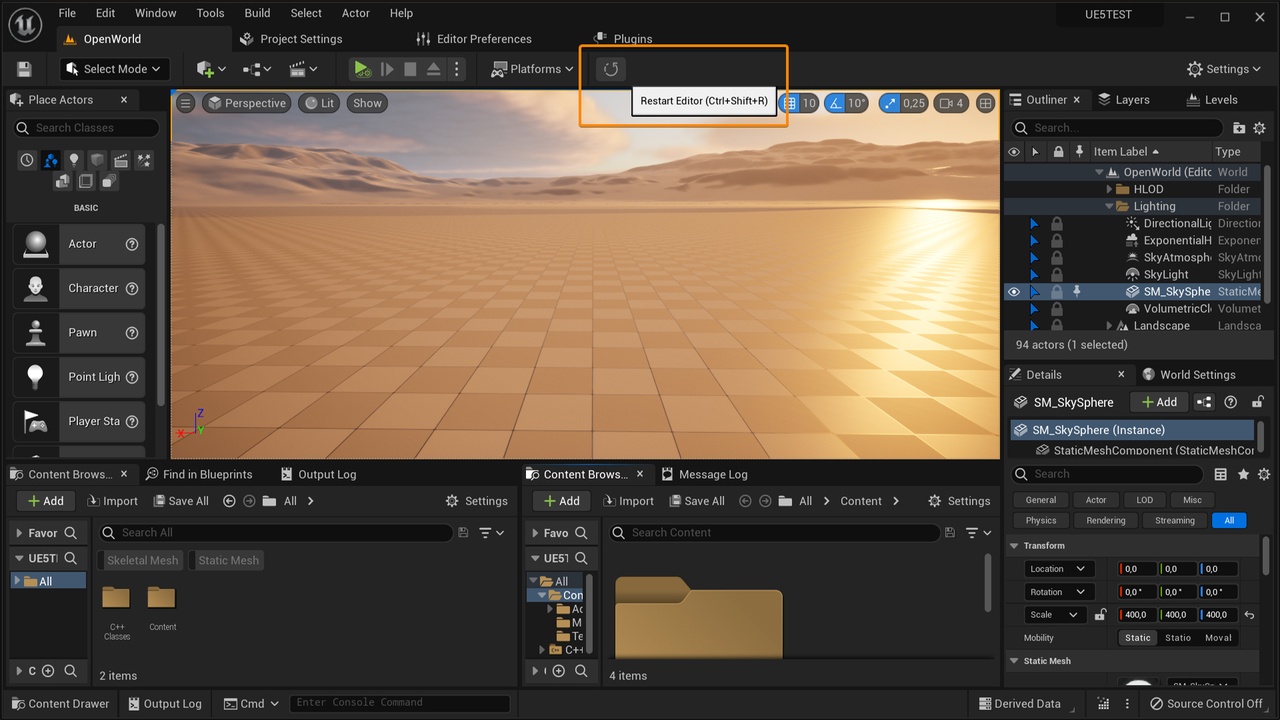Expand the HLOD folder in Outliner
This screenshot has height=720, width=1280.
point(1109,189)
